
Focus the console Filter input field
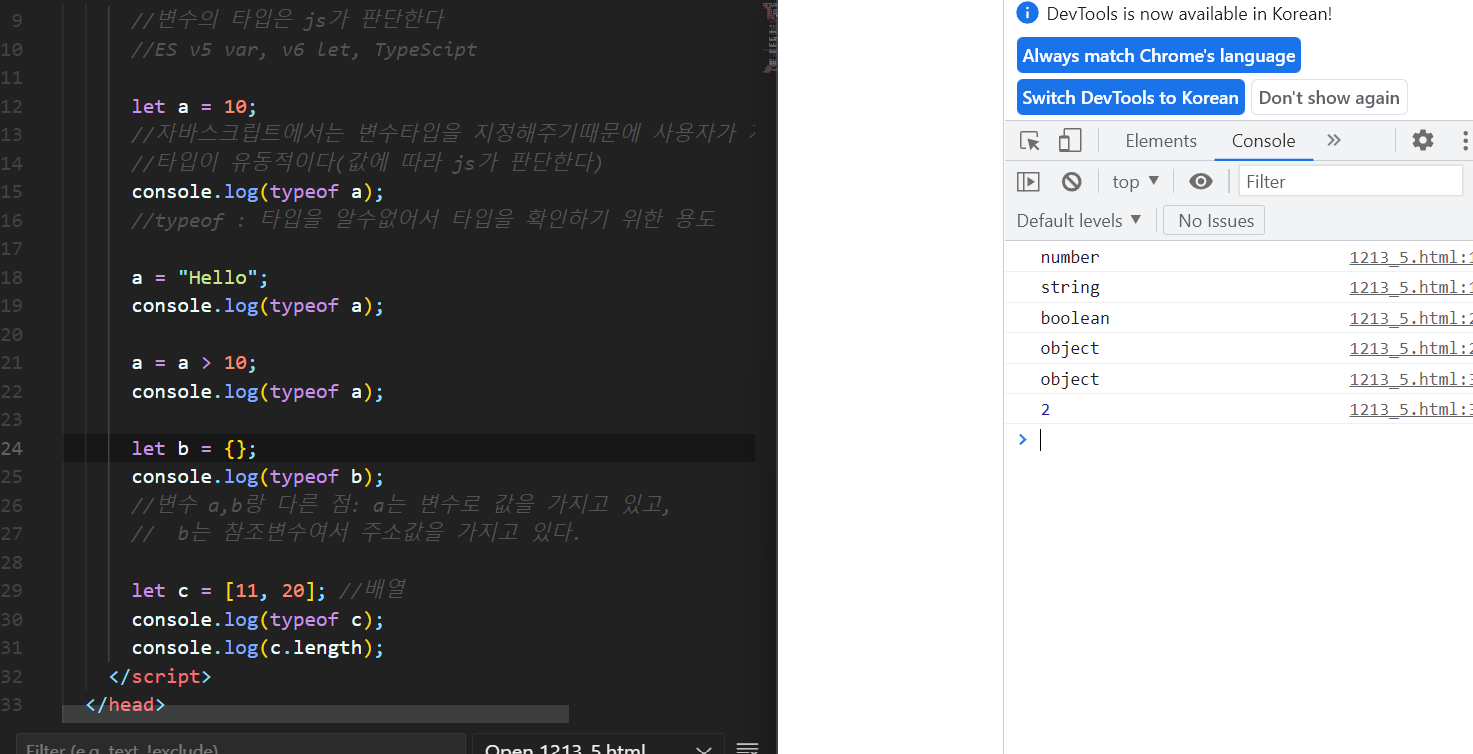pos(1351,181)
